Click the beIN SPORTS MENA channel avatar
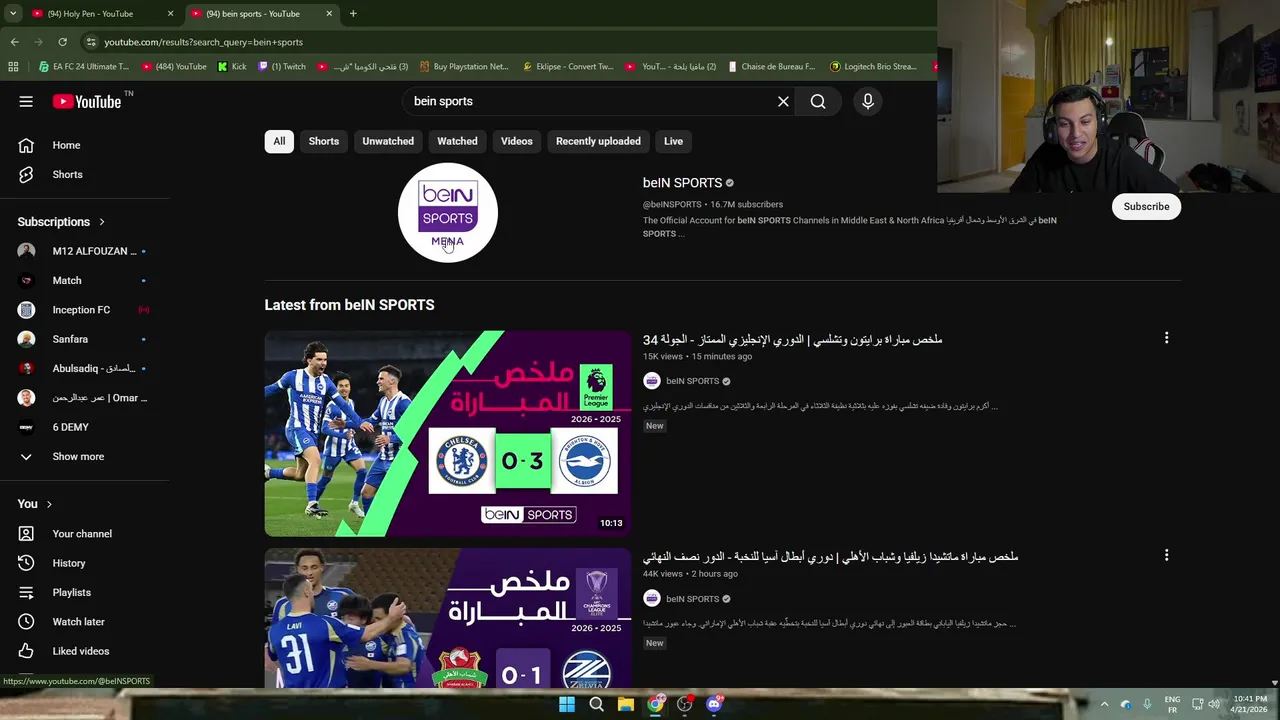 pyautogui.click(x=447, y=212)
